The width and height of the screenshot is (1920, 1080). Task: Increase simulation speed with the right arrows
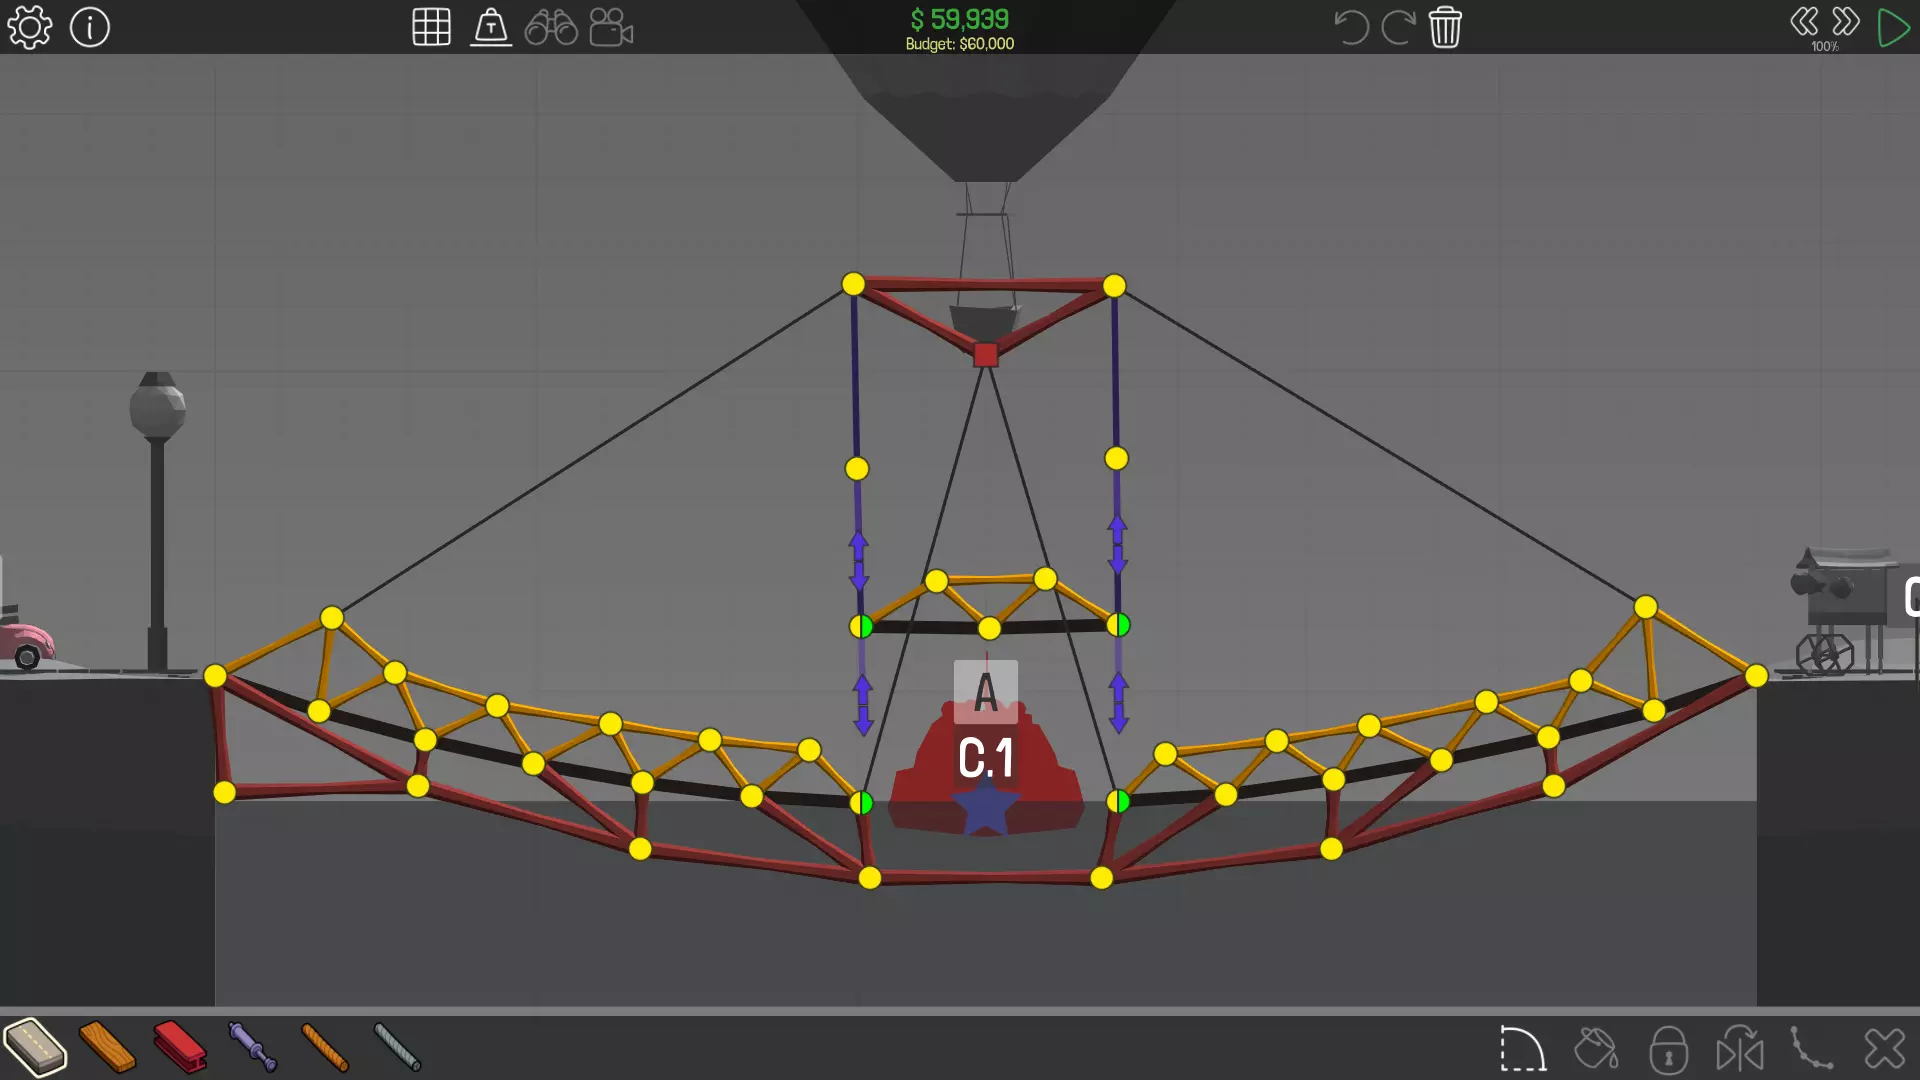coord(1846,22)
